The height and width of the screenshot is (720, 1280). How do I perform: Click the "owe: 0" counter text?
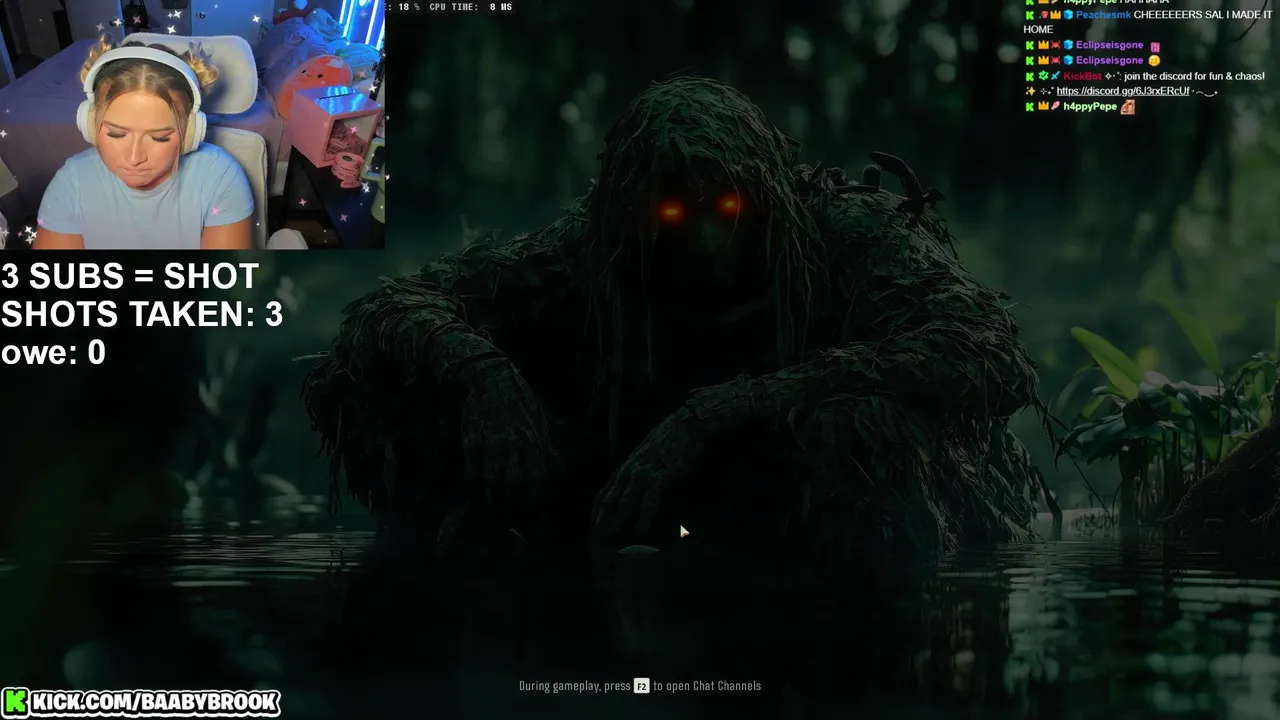tap(53, 352)
